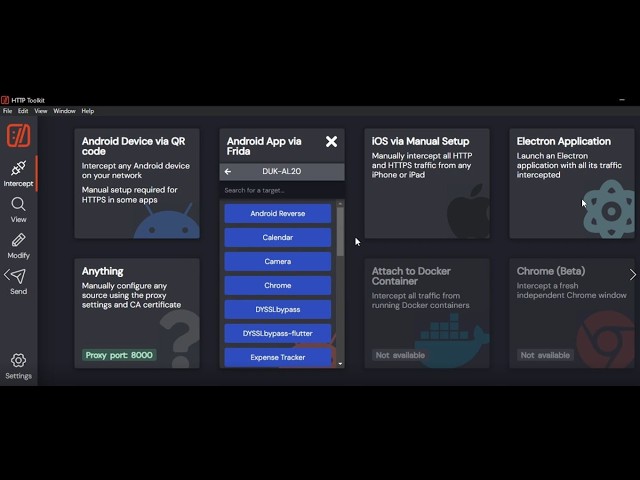This screenshot has height=480, width=640.
Task: Click Not available badge on Chrome card
Action: [545, 355]
